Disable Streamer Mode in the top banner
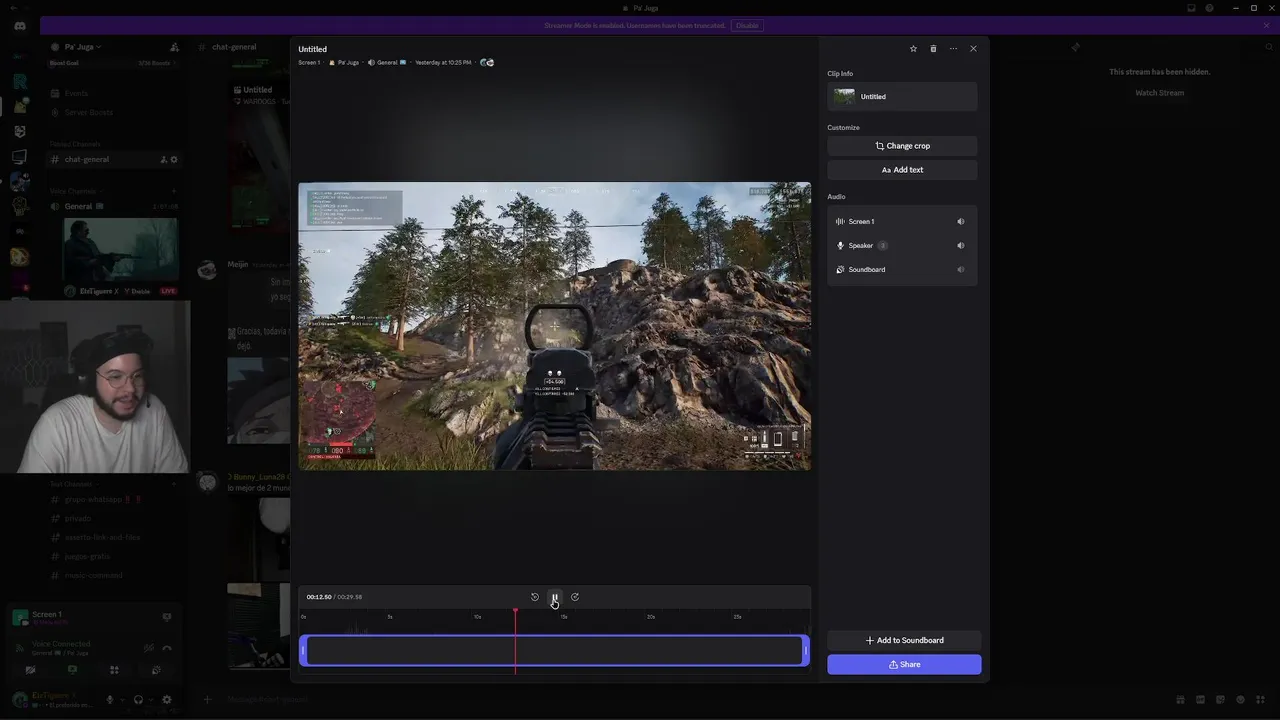The image size is (1280, 720). click(746, 25)
